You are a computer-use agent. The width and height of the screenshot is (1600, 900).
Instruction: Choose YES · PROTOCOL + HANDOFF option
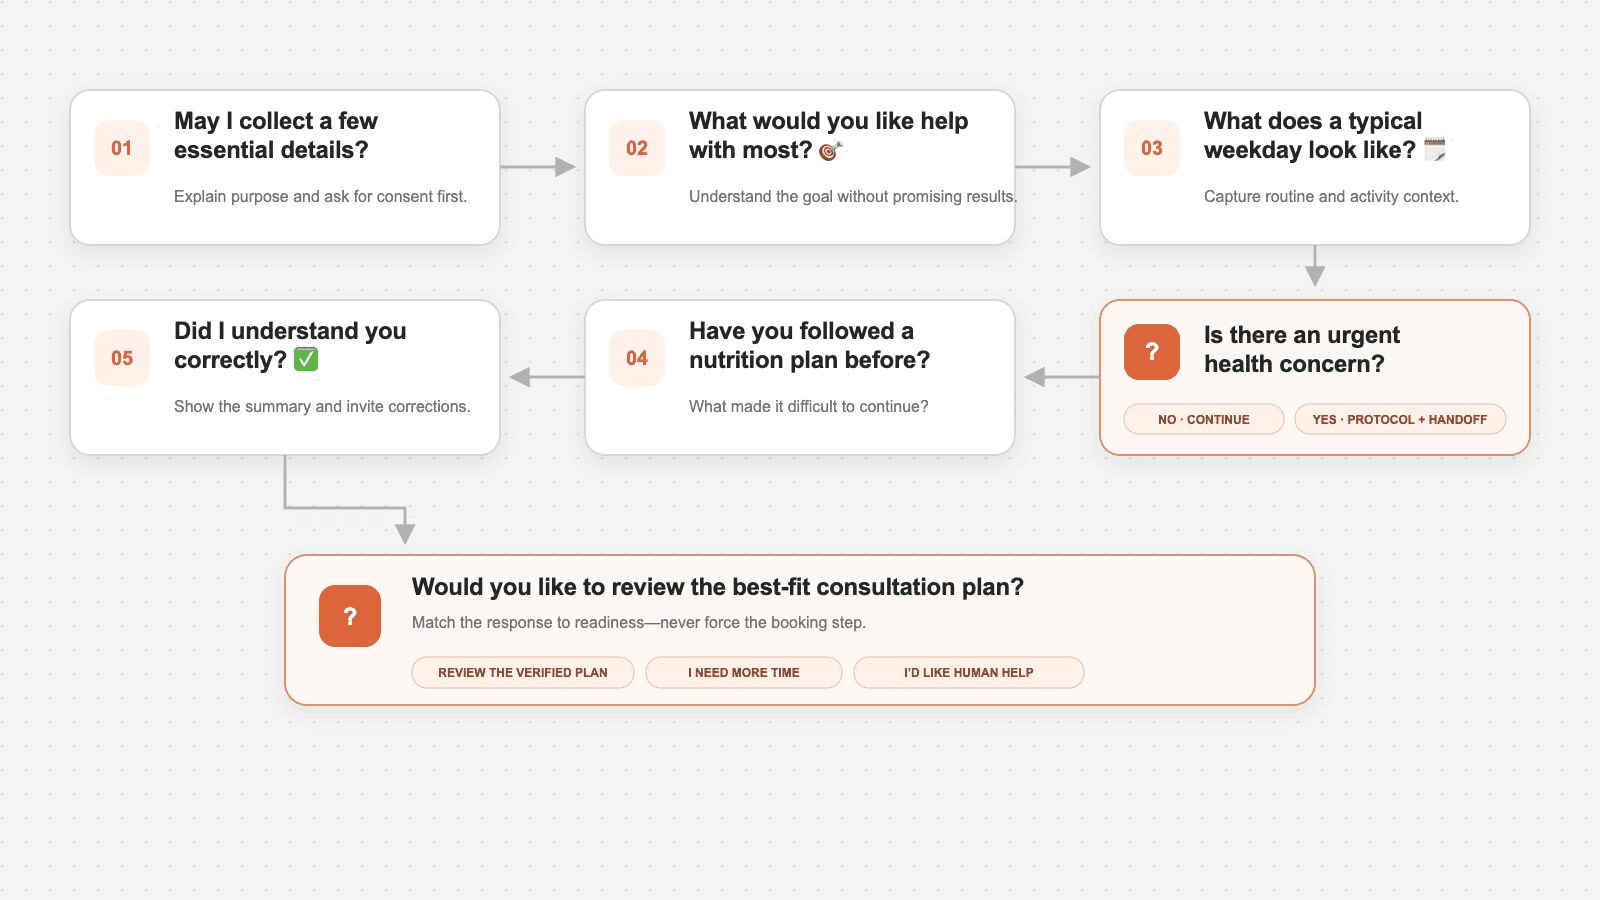(x=1400, y=419)
